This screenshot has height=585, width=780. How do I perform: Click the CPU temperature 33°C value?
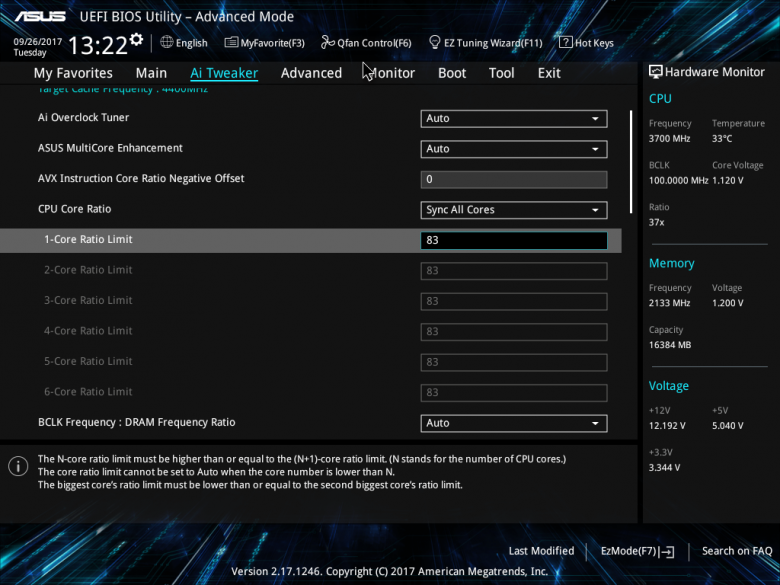point(722,139)
